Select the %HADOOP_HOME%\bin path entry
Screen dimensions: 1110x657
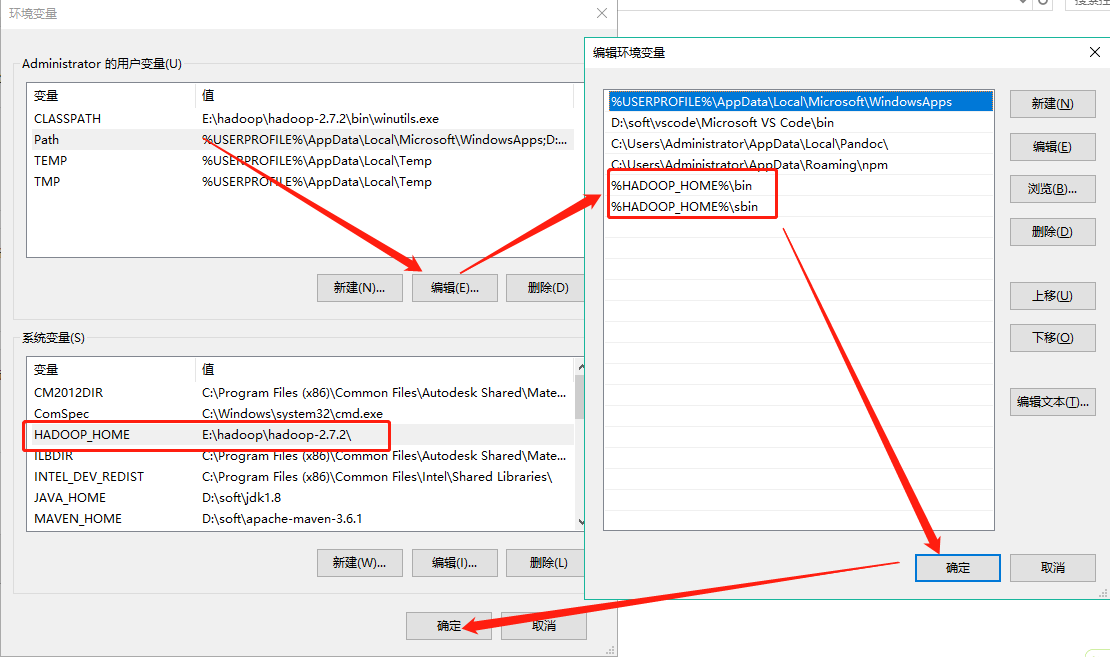(799, 185)
